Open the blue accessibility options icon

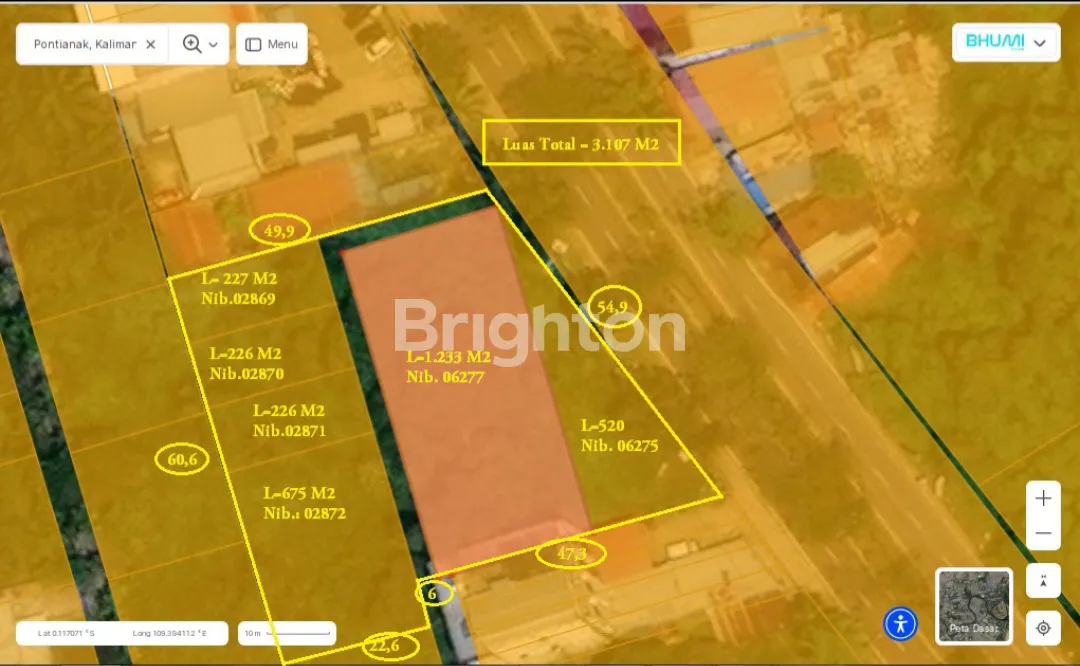[900, 623]
